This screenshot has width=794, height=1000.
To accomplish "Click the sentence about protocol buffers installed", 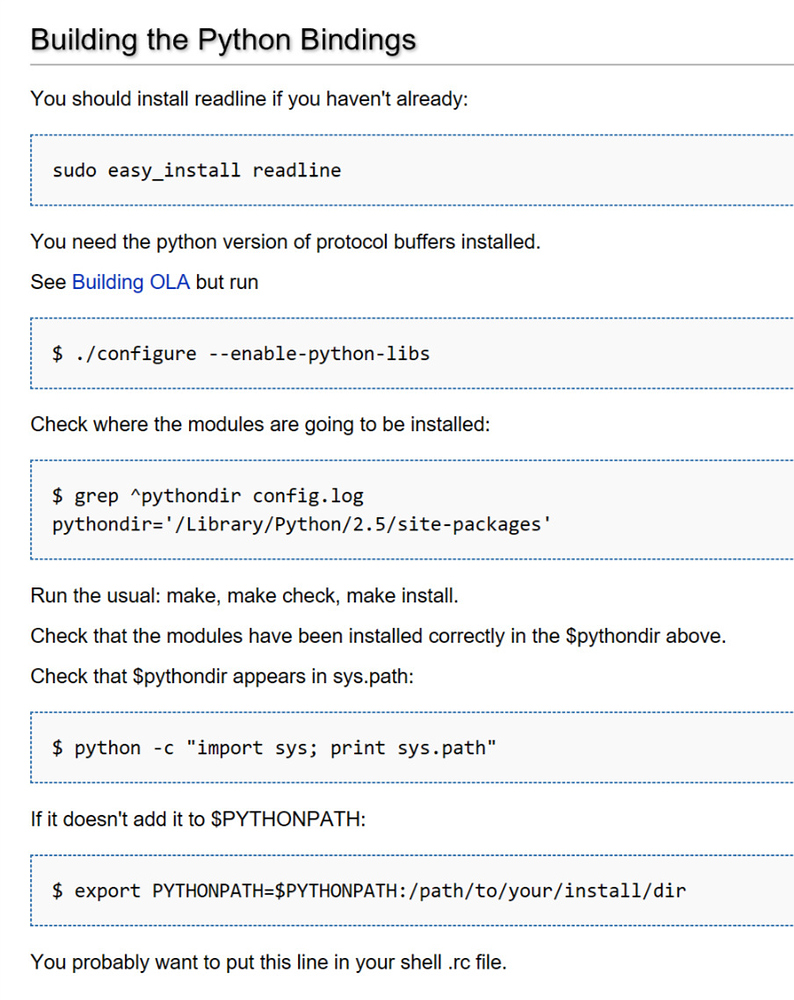I will [285, 242].
